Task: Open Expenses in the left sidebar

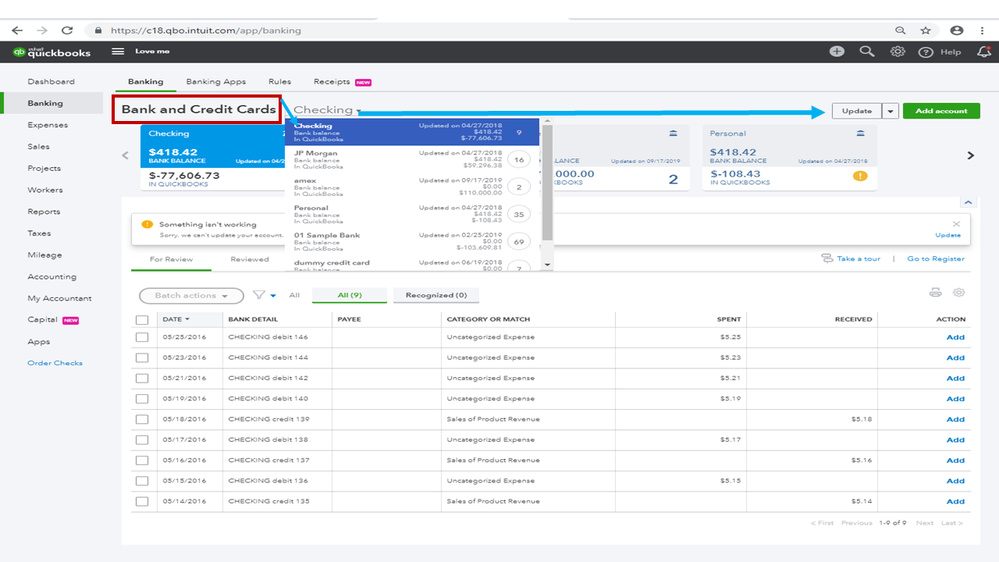Action: click(x=48, y=125)
